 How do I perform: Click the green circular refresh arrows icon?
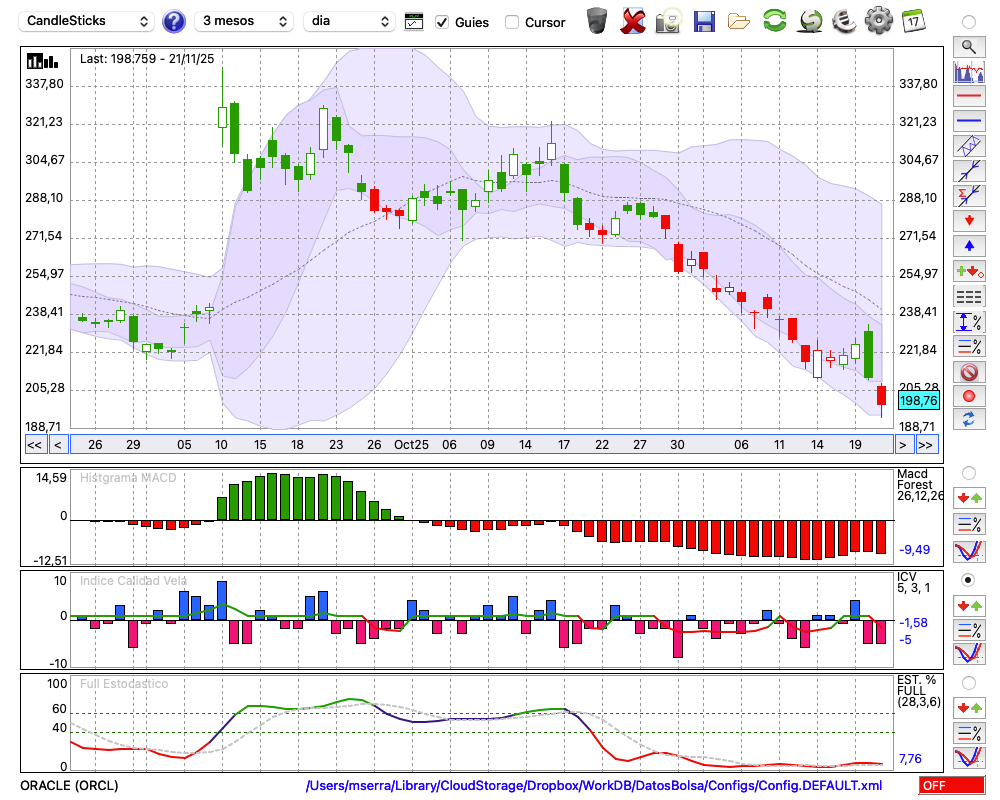(x=774, y=21)
